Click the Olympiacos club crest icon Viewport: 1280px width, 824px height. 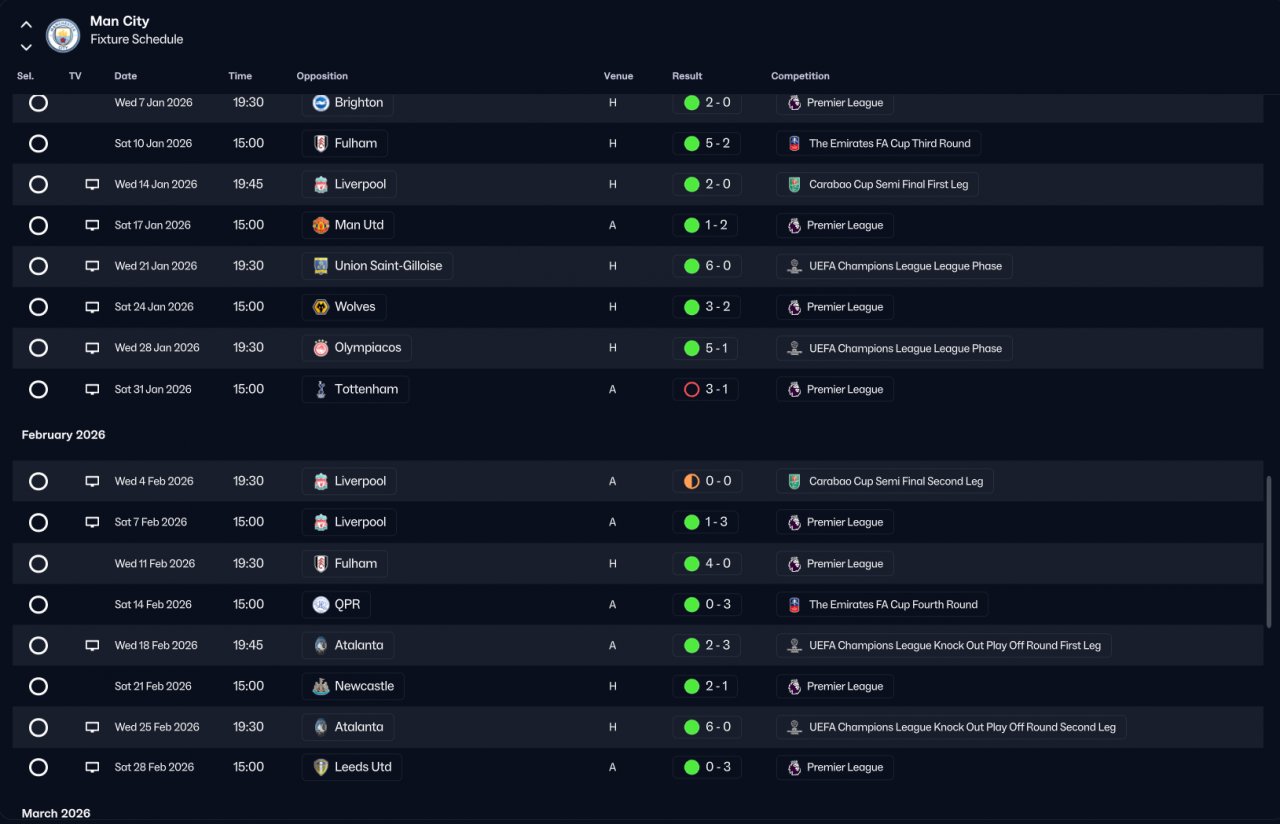(x=320, y=348)
